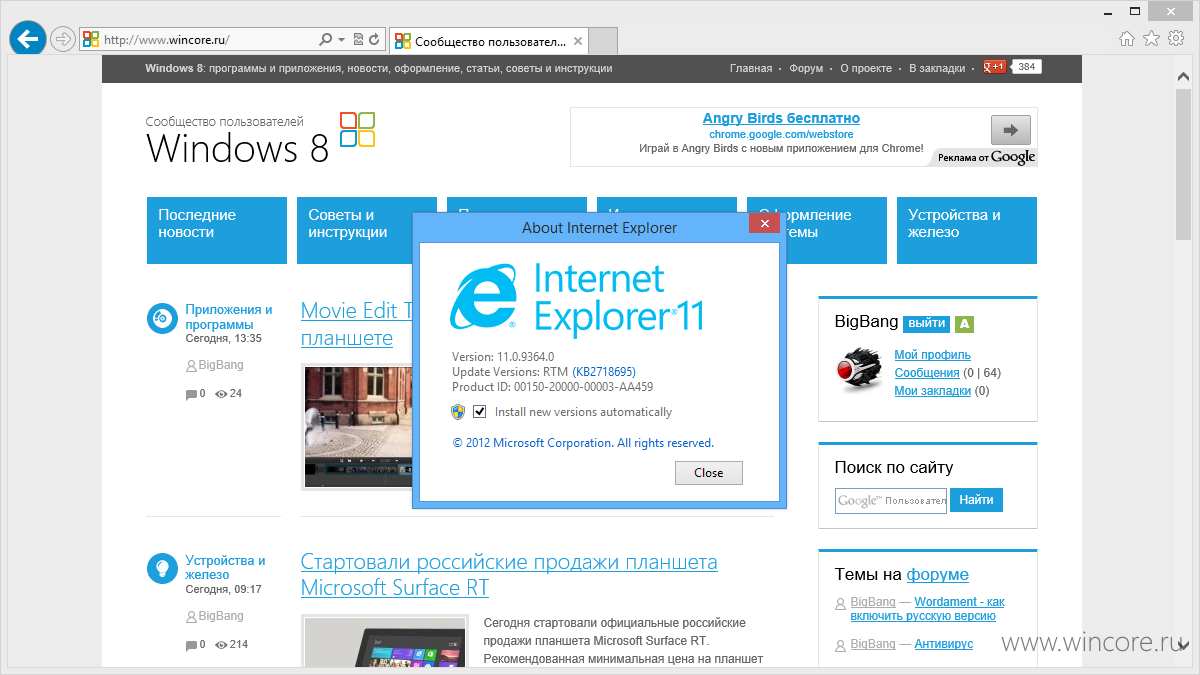Open a new blank tab
Image resolution: width=1200 pixels, height=675 pixels.
coord(603,41)
